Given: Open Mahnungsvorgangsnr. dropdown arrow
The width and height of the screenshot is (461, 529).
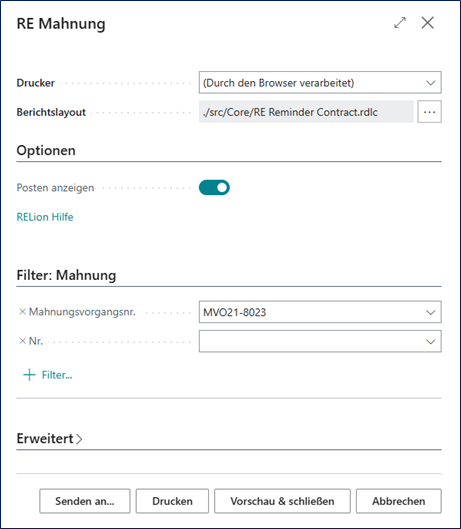Looking at the screenshot, I should click(x=430, y=312).
